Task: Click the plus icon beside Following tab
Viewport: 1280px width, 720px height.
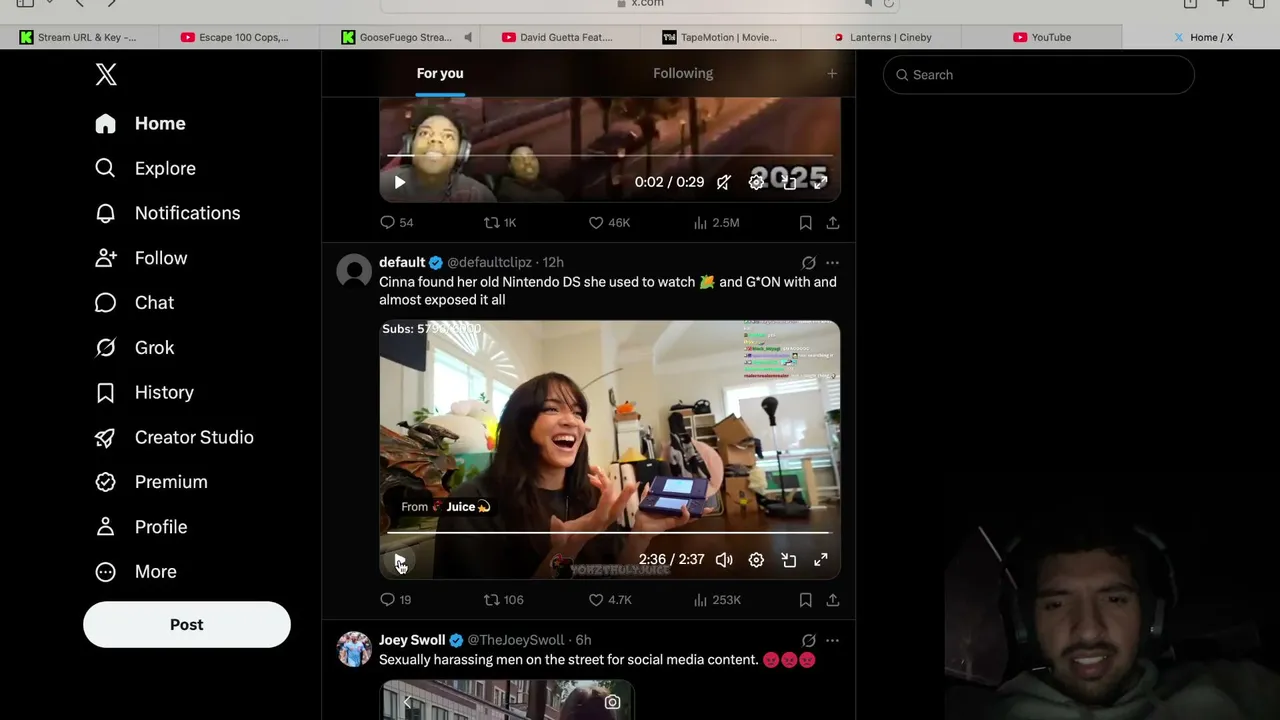Action: pos(832,73)
